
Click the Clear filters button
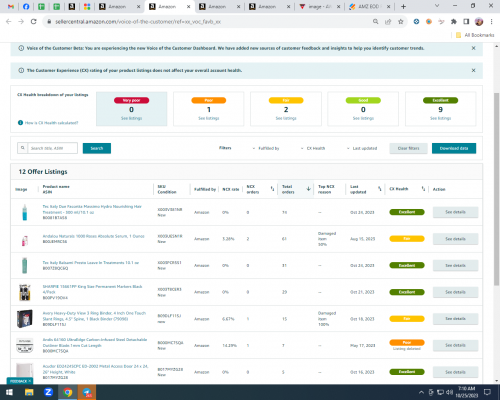point(408,148)
